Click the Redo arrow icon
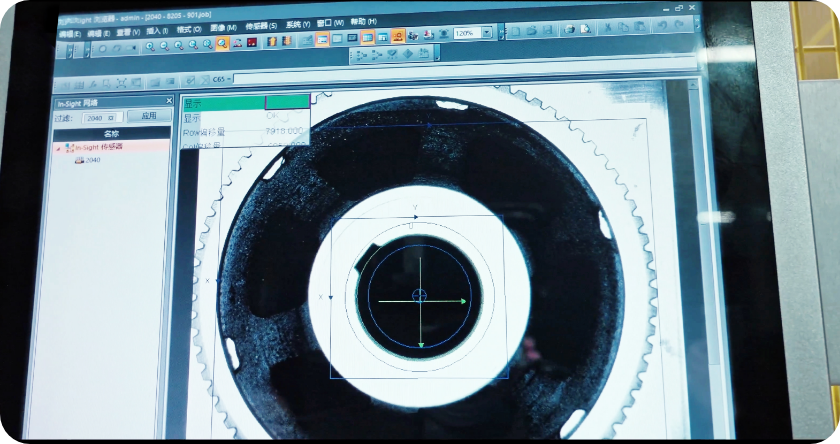 coord(679,24)
